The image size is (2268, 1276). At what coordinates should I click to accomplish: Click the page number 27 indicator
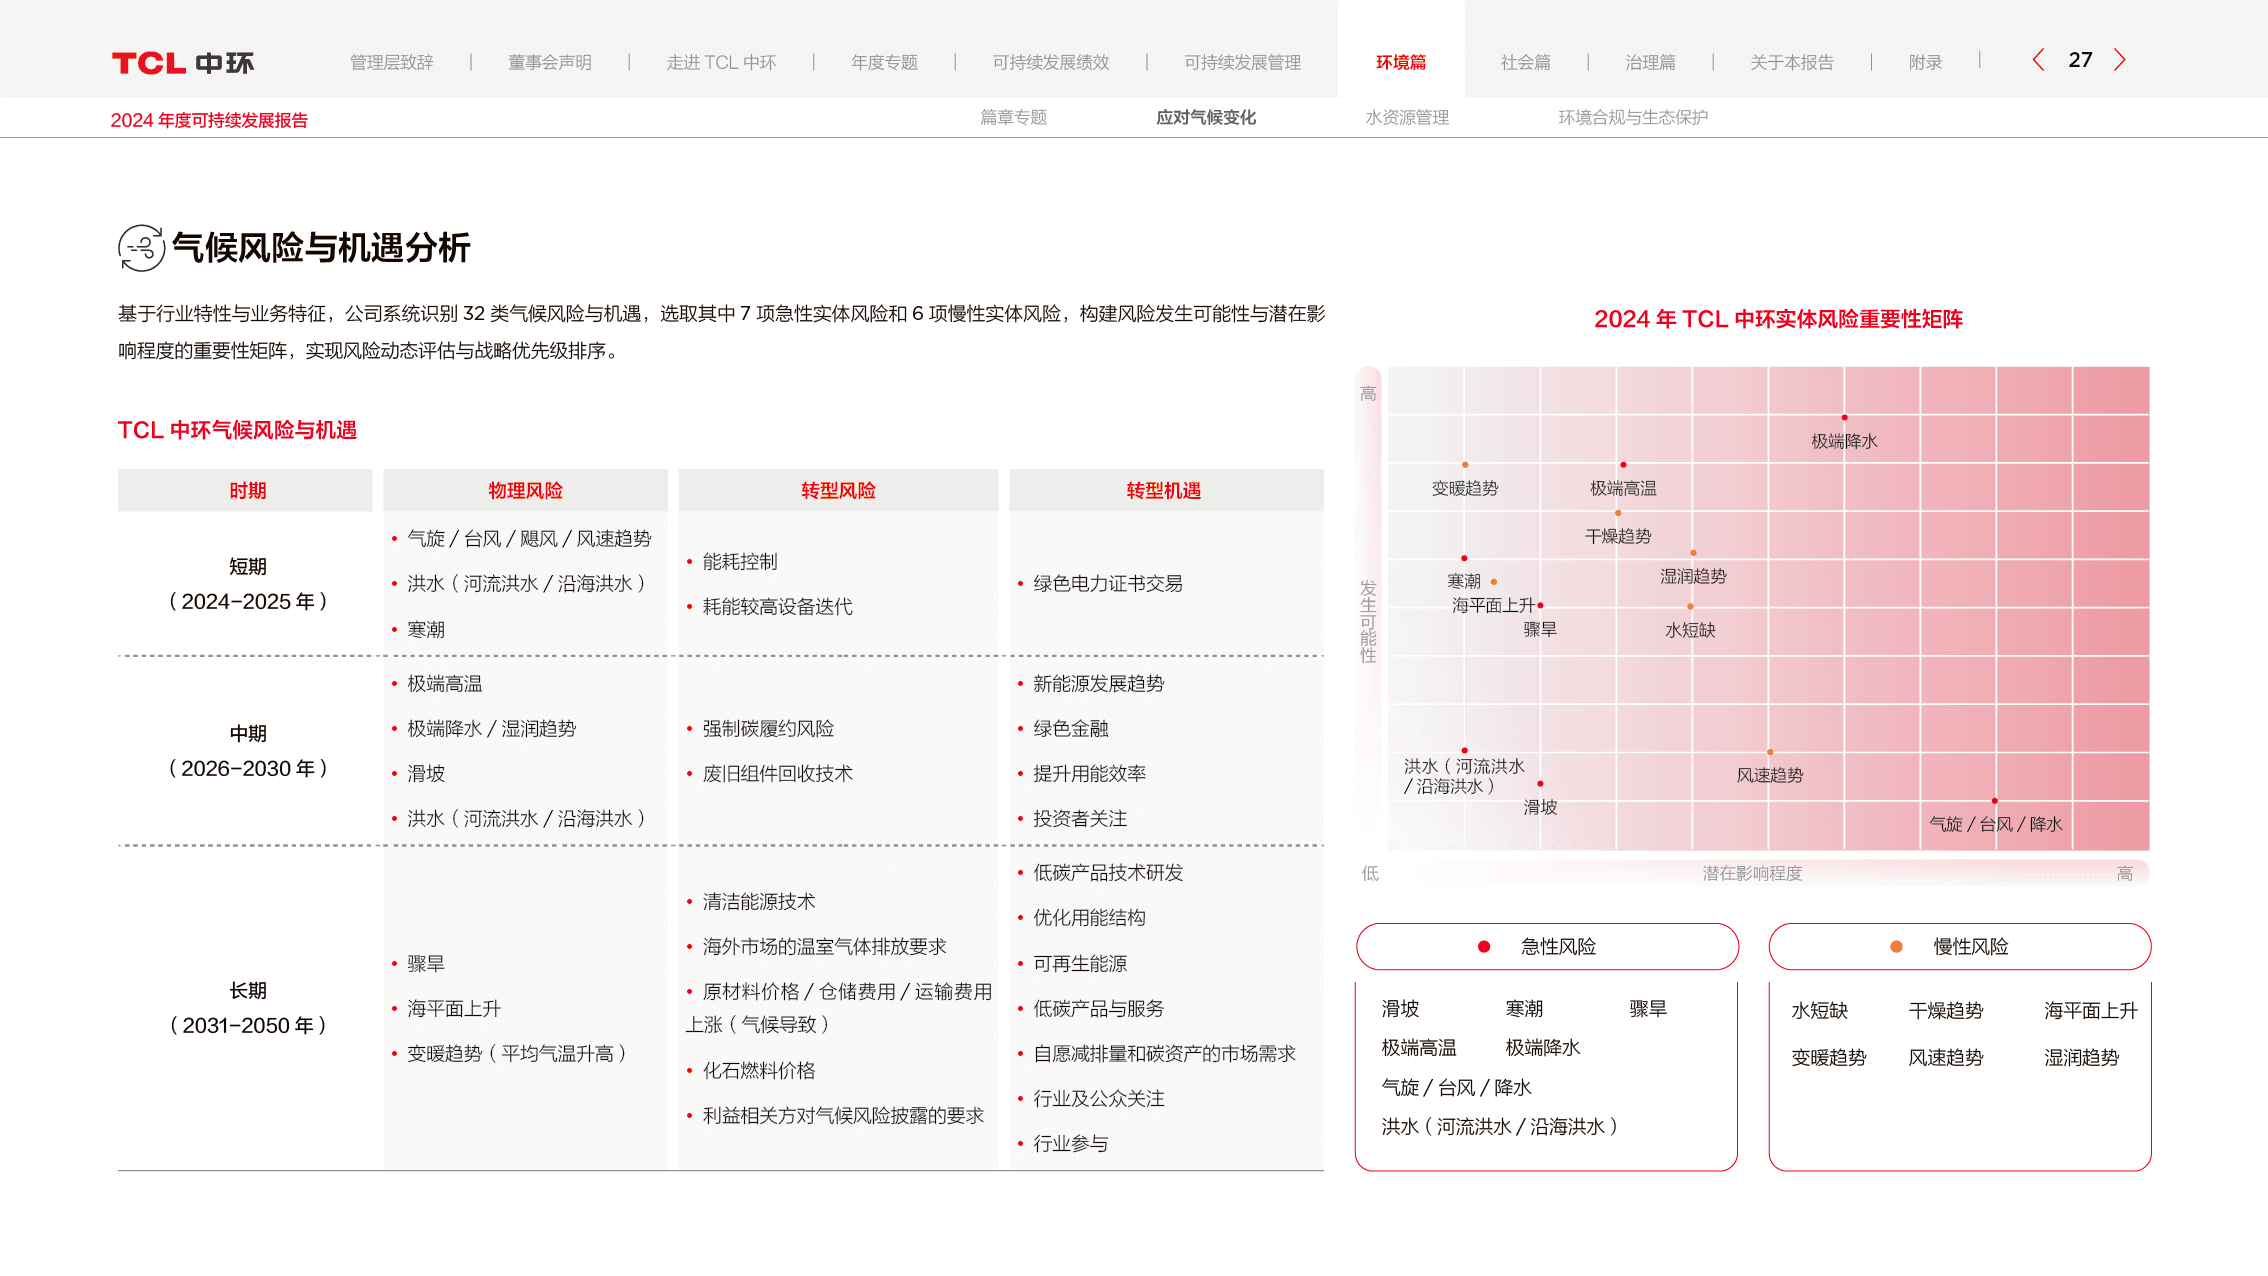pos(2080,60)
